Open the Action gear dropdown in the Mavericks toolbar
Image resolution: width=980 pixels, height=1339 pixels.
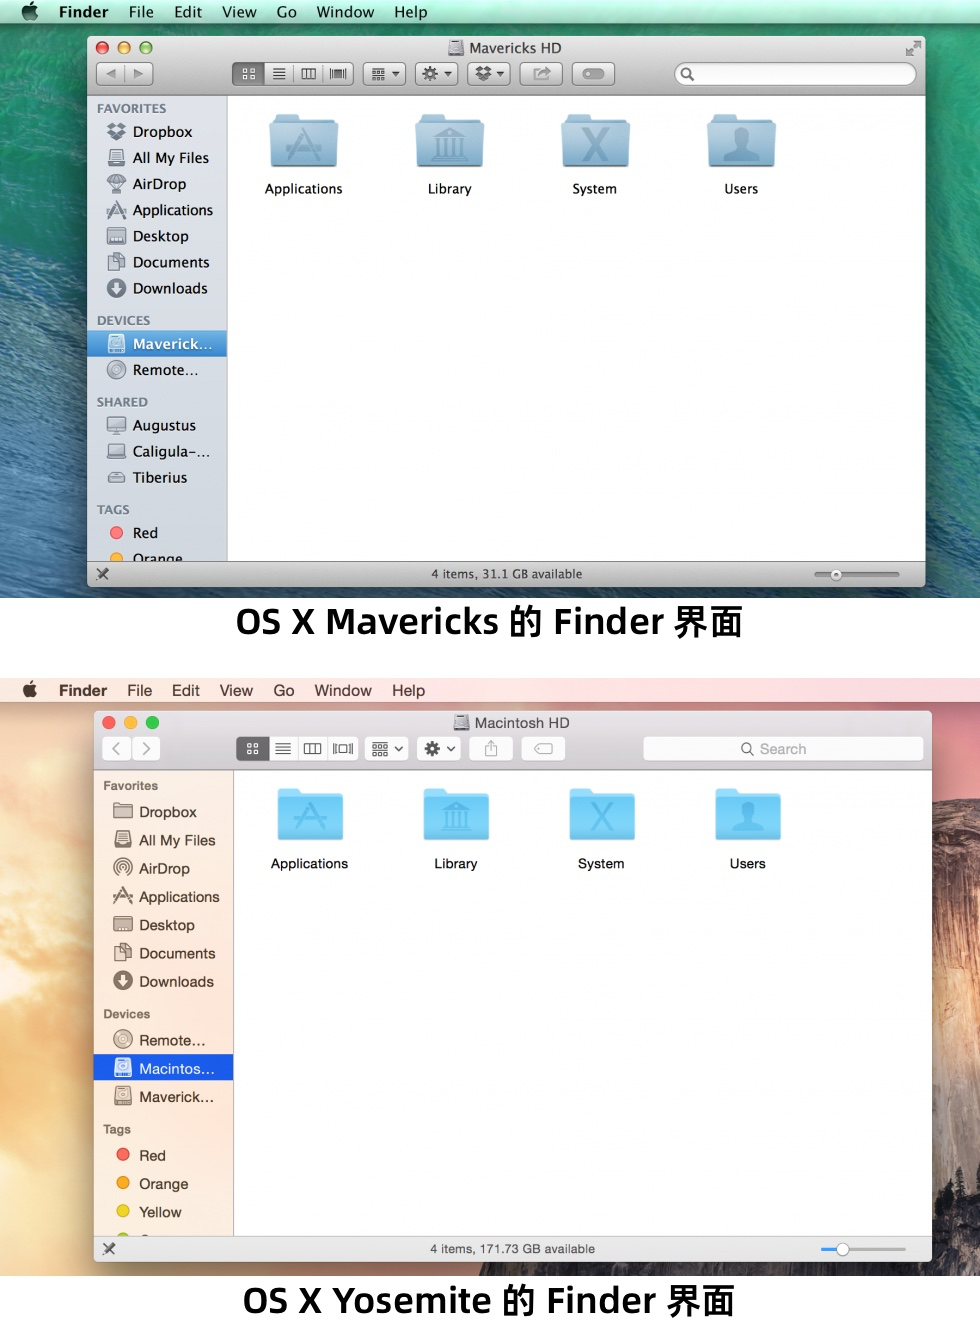[436, 73]
